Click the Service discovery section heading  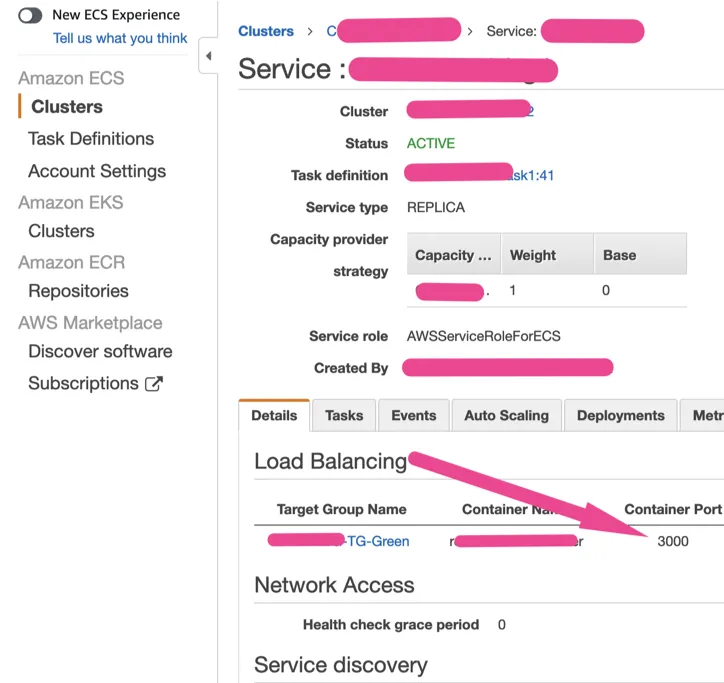341,665
